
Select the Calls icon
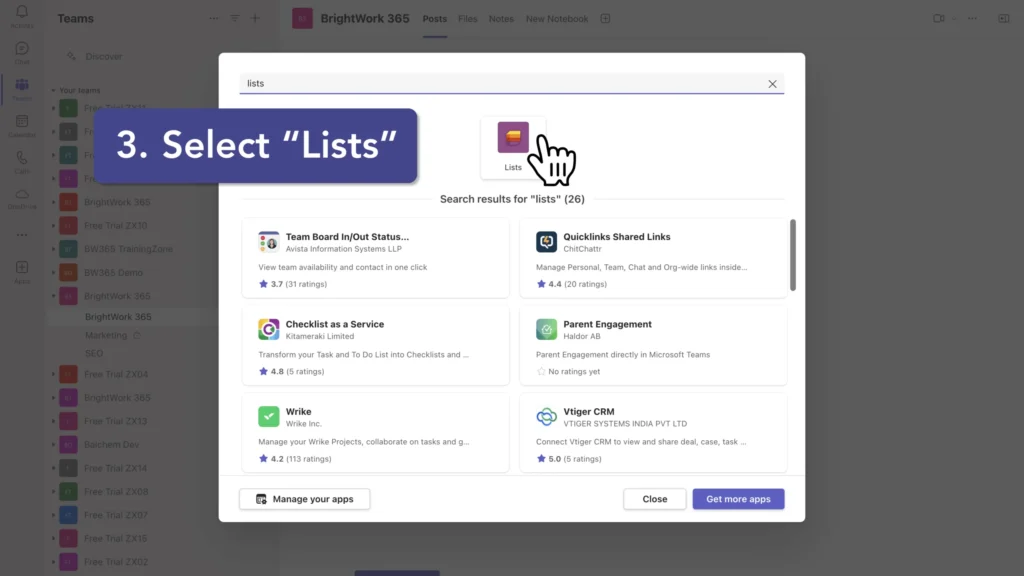(x=21, y=156)
